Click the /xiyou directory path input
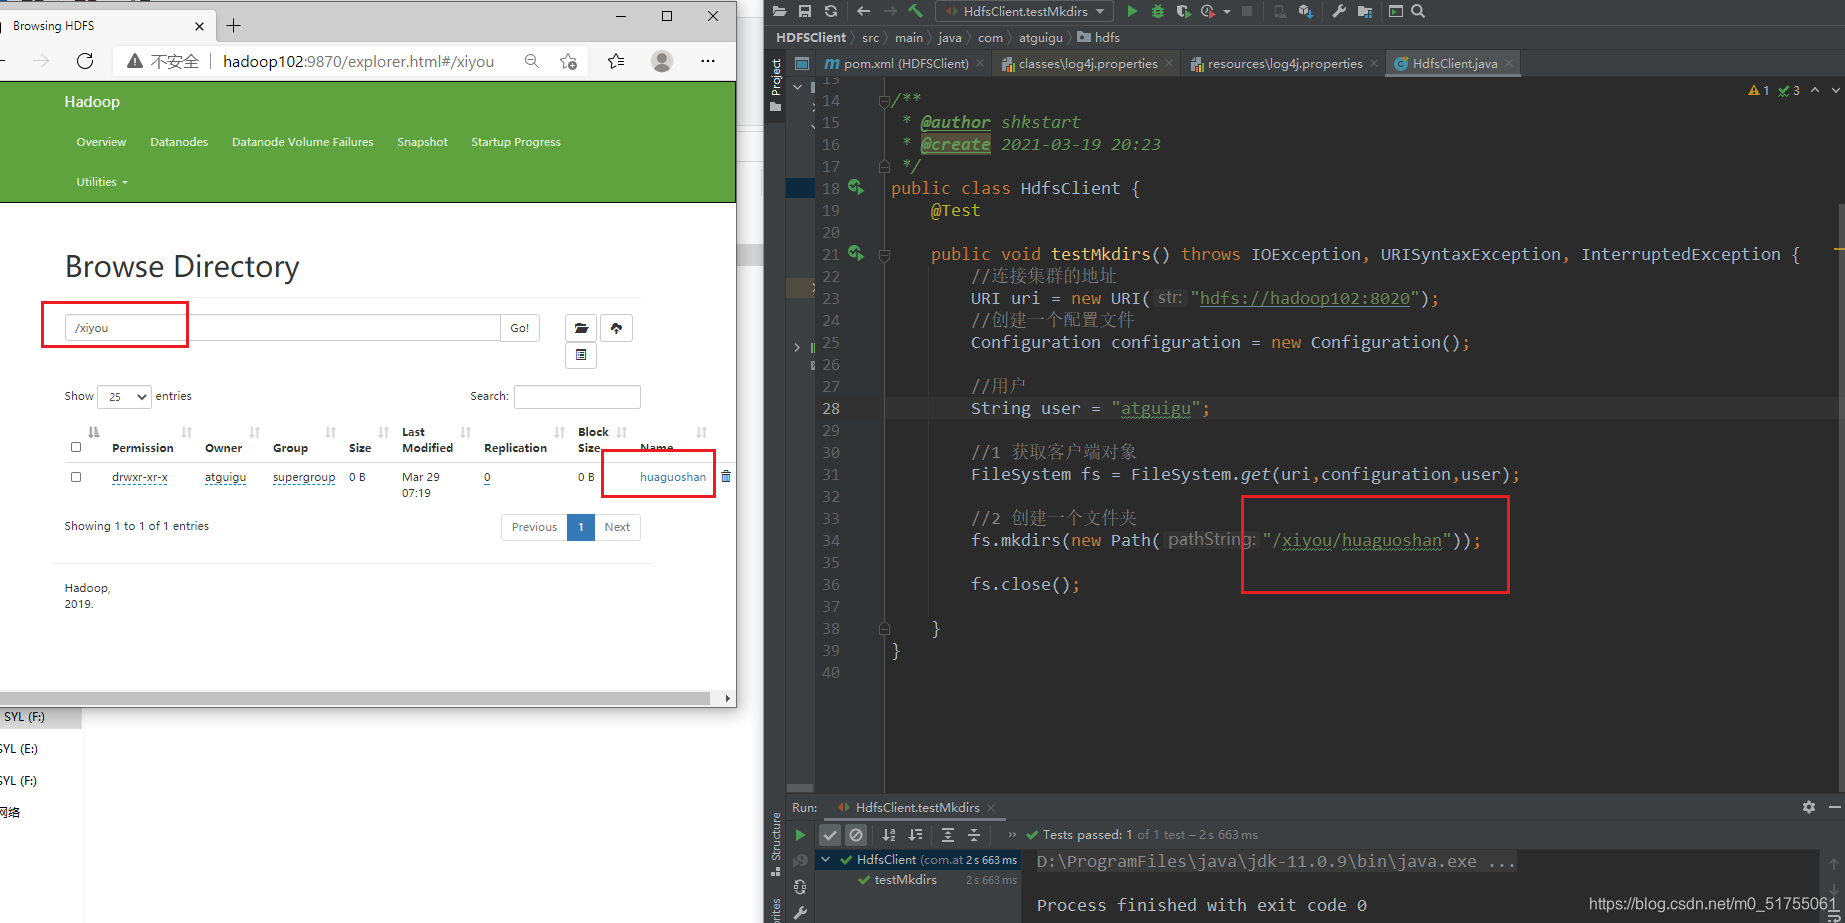Image resolution: width=1845 pixels, height=923 pixels. point(283,328)
